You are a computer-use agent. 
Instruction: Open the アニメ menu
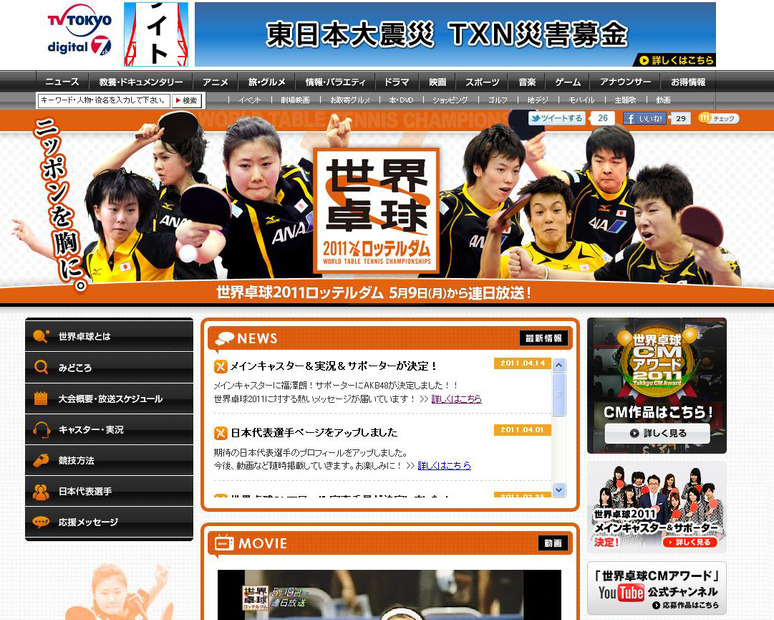[215, 82]
